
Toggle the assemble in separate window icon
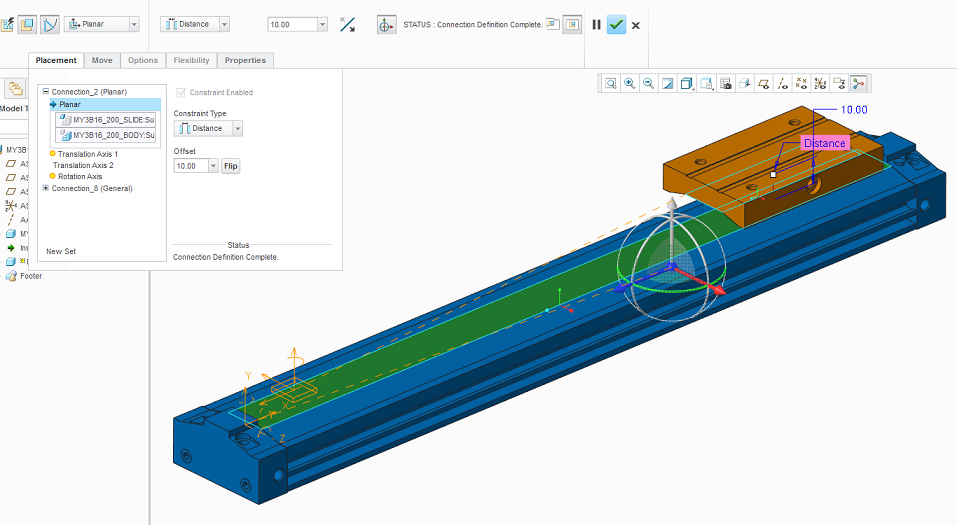coord(27,24)
